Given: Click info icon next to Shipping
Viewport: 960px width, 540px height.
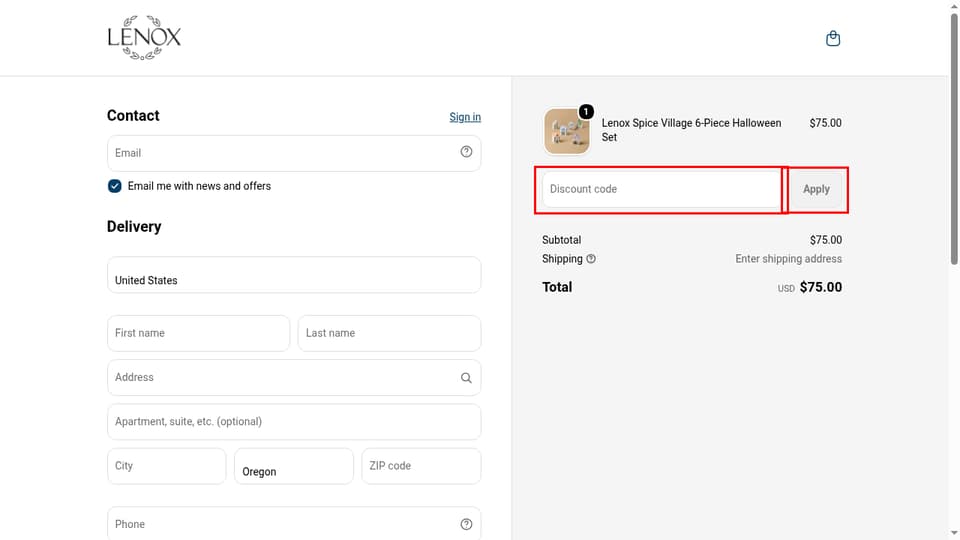Looking at the screenshot, I should point(591,259).
